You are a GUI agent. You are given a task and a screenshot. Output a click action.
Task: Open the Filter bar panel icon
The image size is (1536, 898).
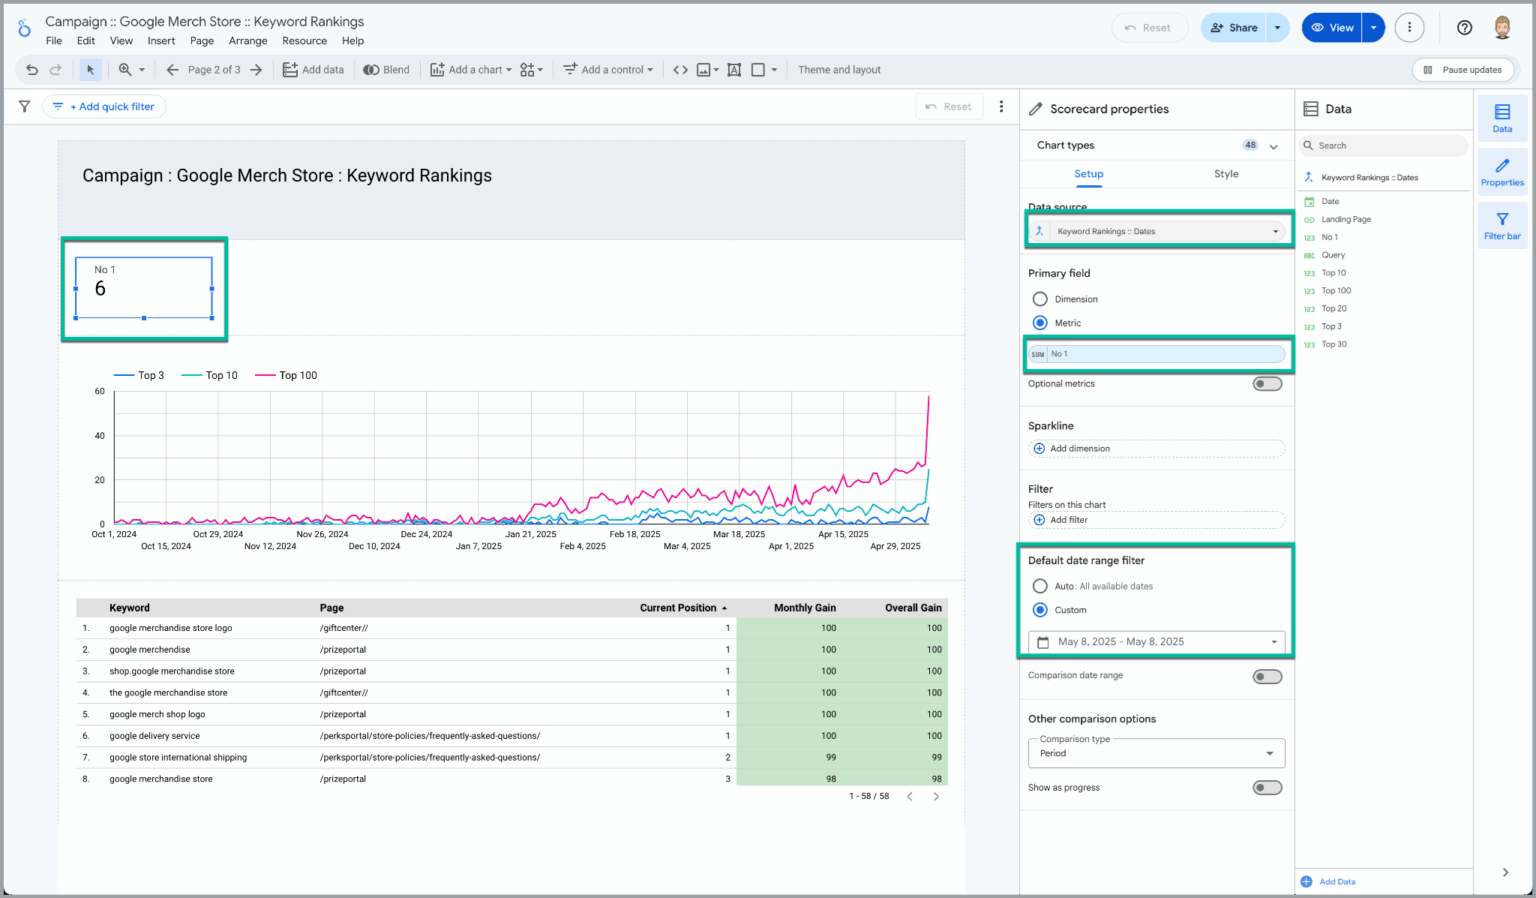[1502, 224]
